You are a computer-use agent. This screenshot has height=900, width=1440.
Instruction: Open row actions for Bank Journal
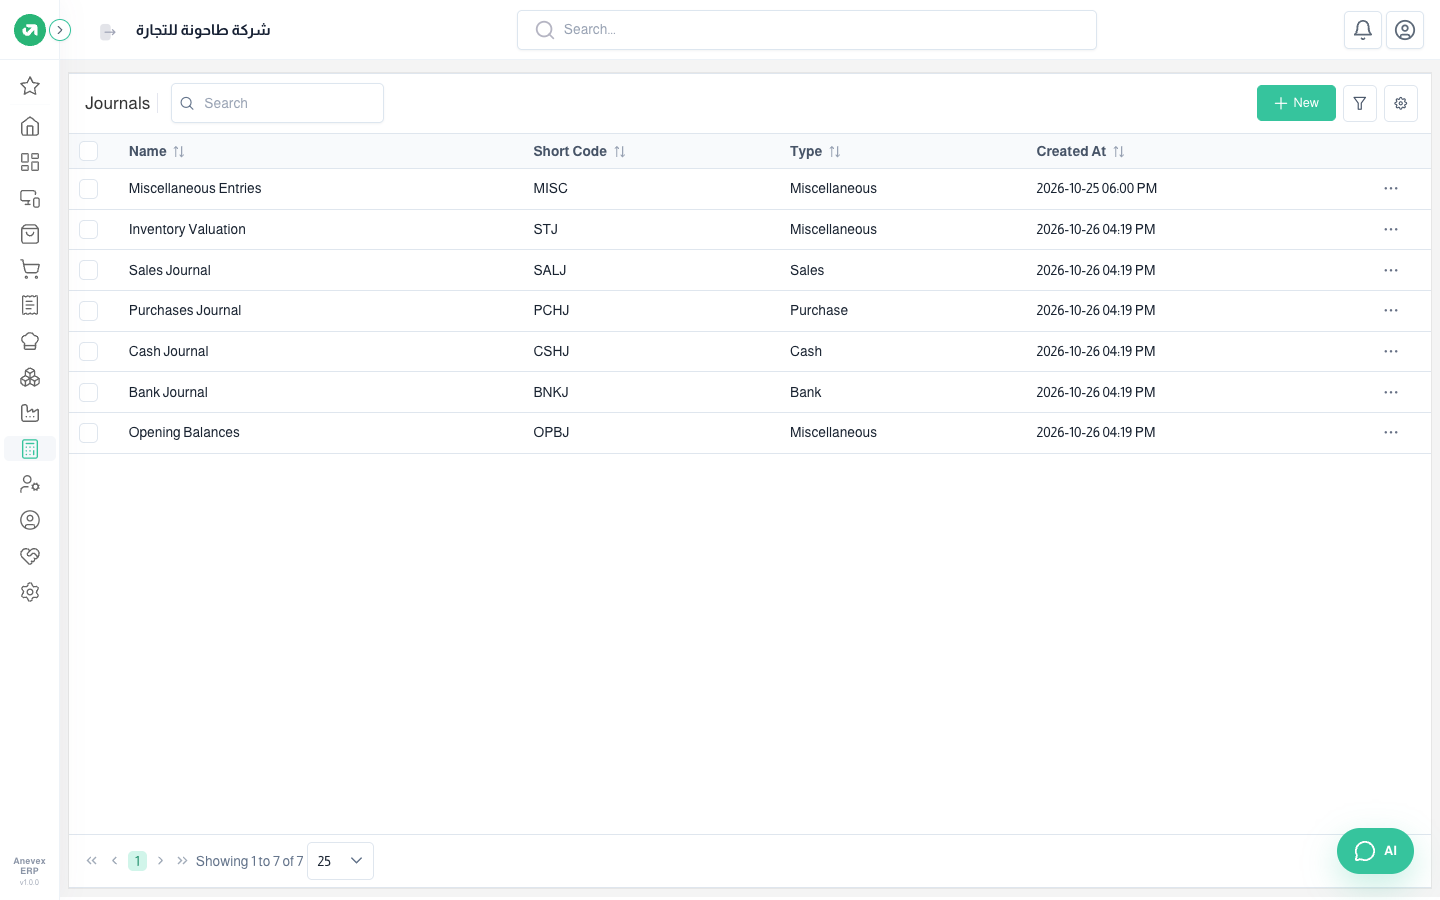(x=1391, y=392)
